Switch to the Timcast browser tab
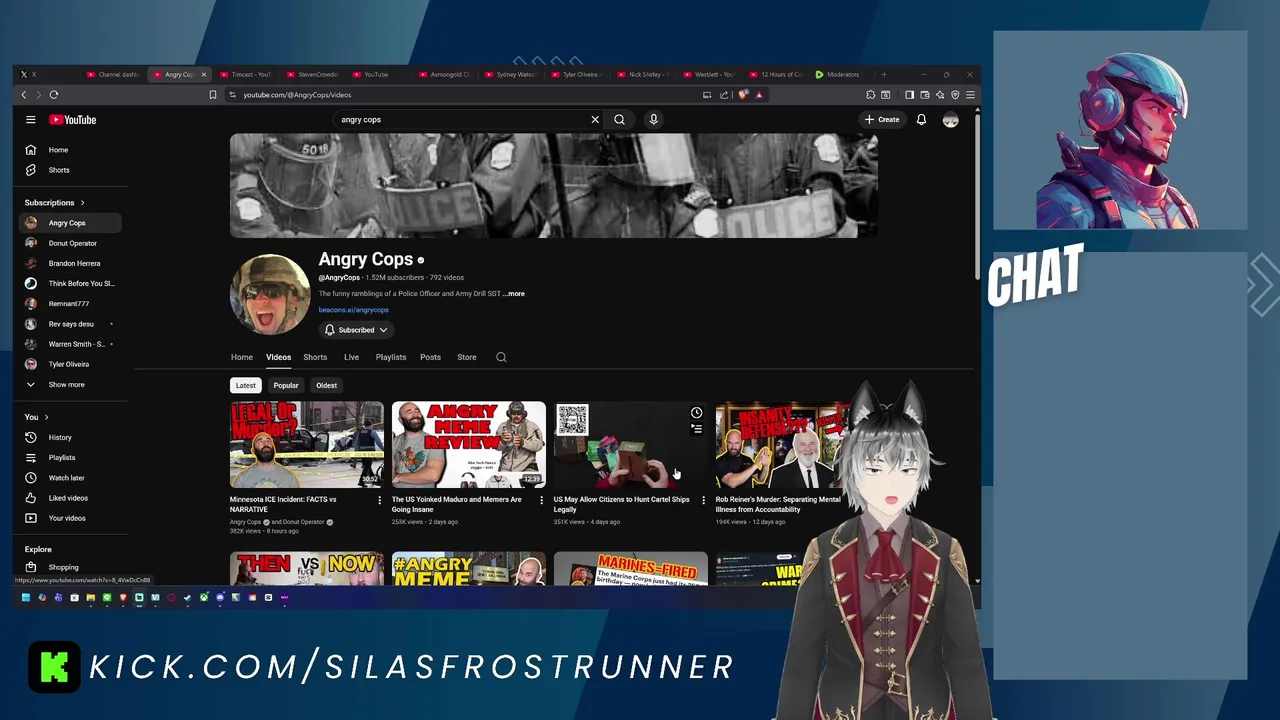Screen dimensions: 1280x720 coord(245,74)
